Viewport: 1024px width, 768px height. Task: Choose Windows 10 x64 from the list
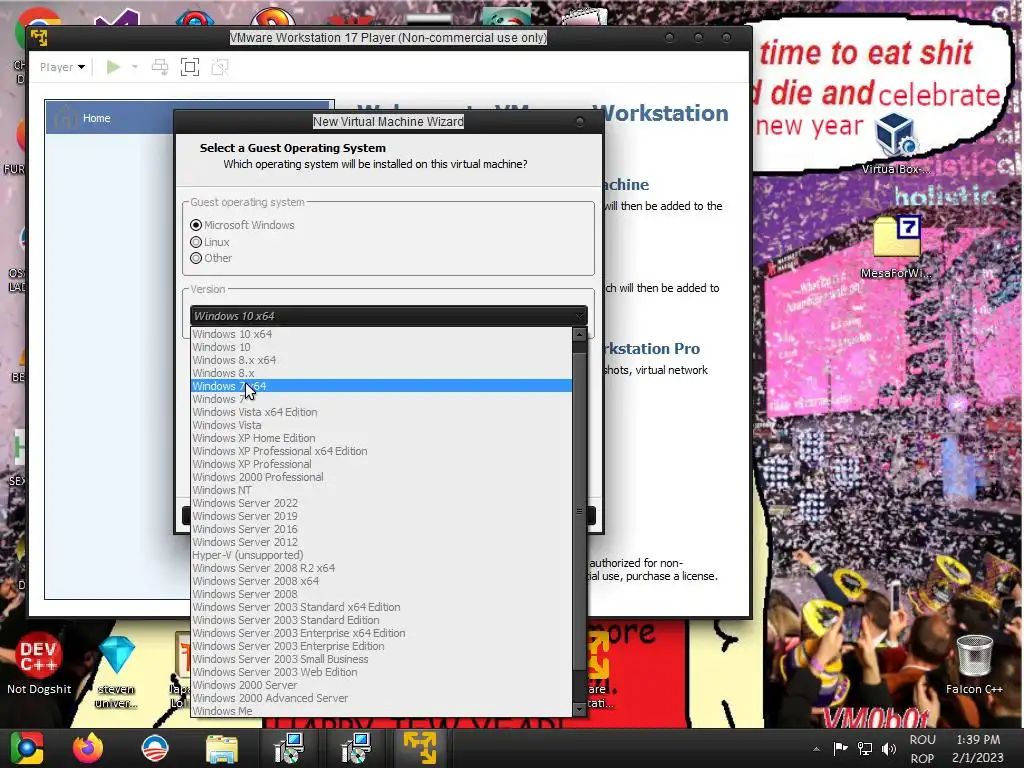tap(381, 334)
